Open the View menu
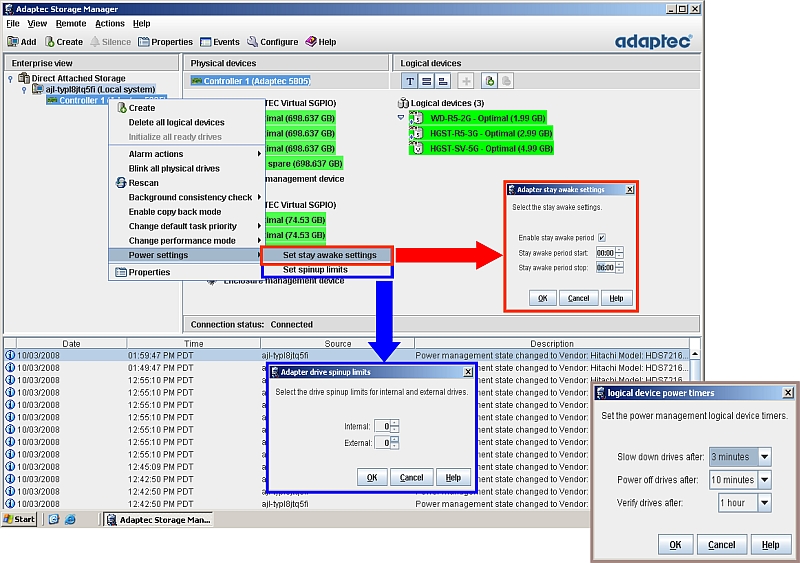 [37, 23]
